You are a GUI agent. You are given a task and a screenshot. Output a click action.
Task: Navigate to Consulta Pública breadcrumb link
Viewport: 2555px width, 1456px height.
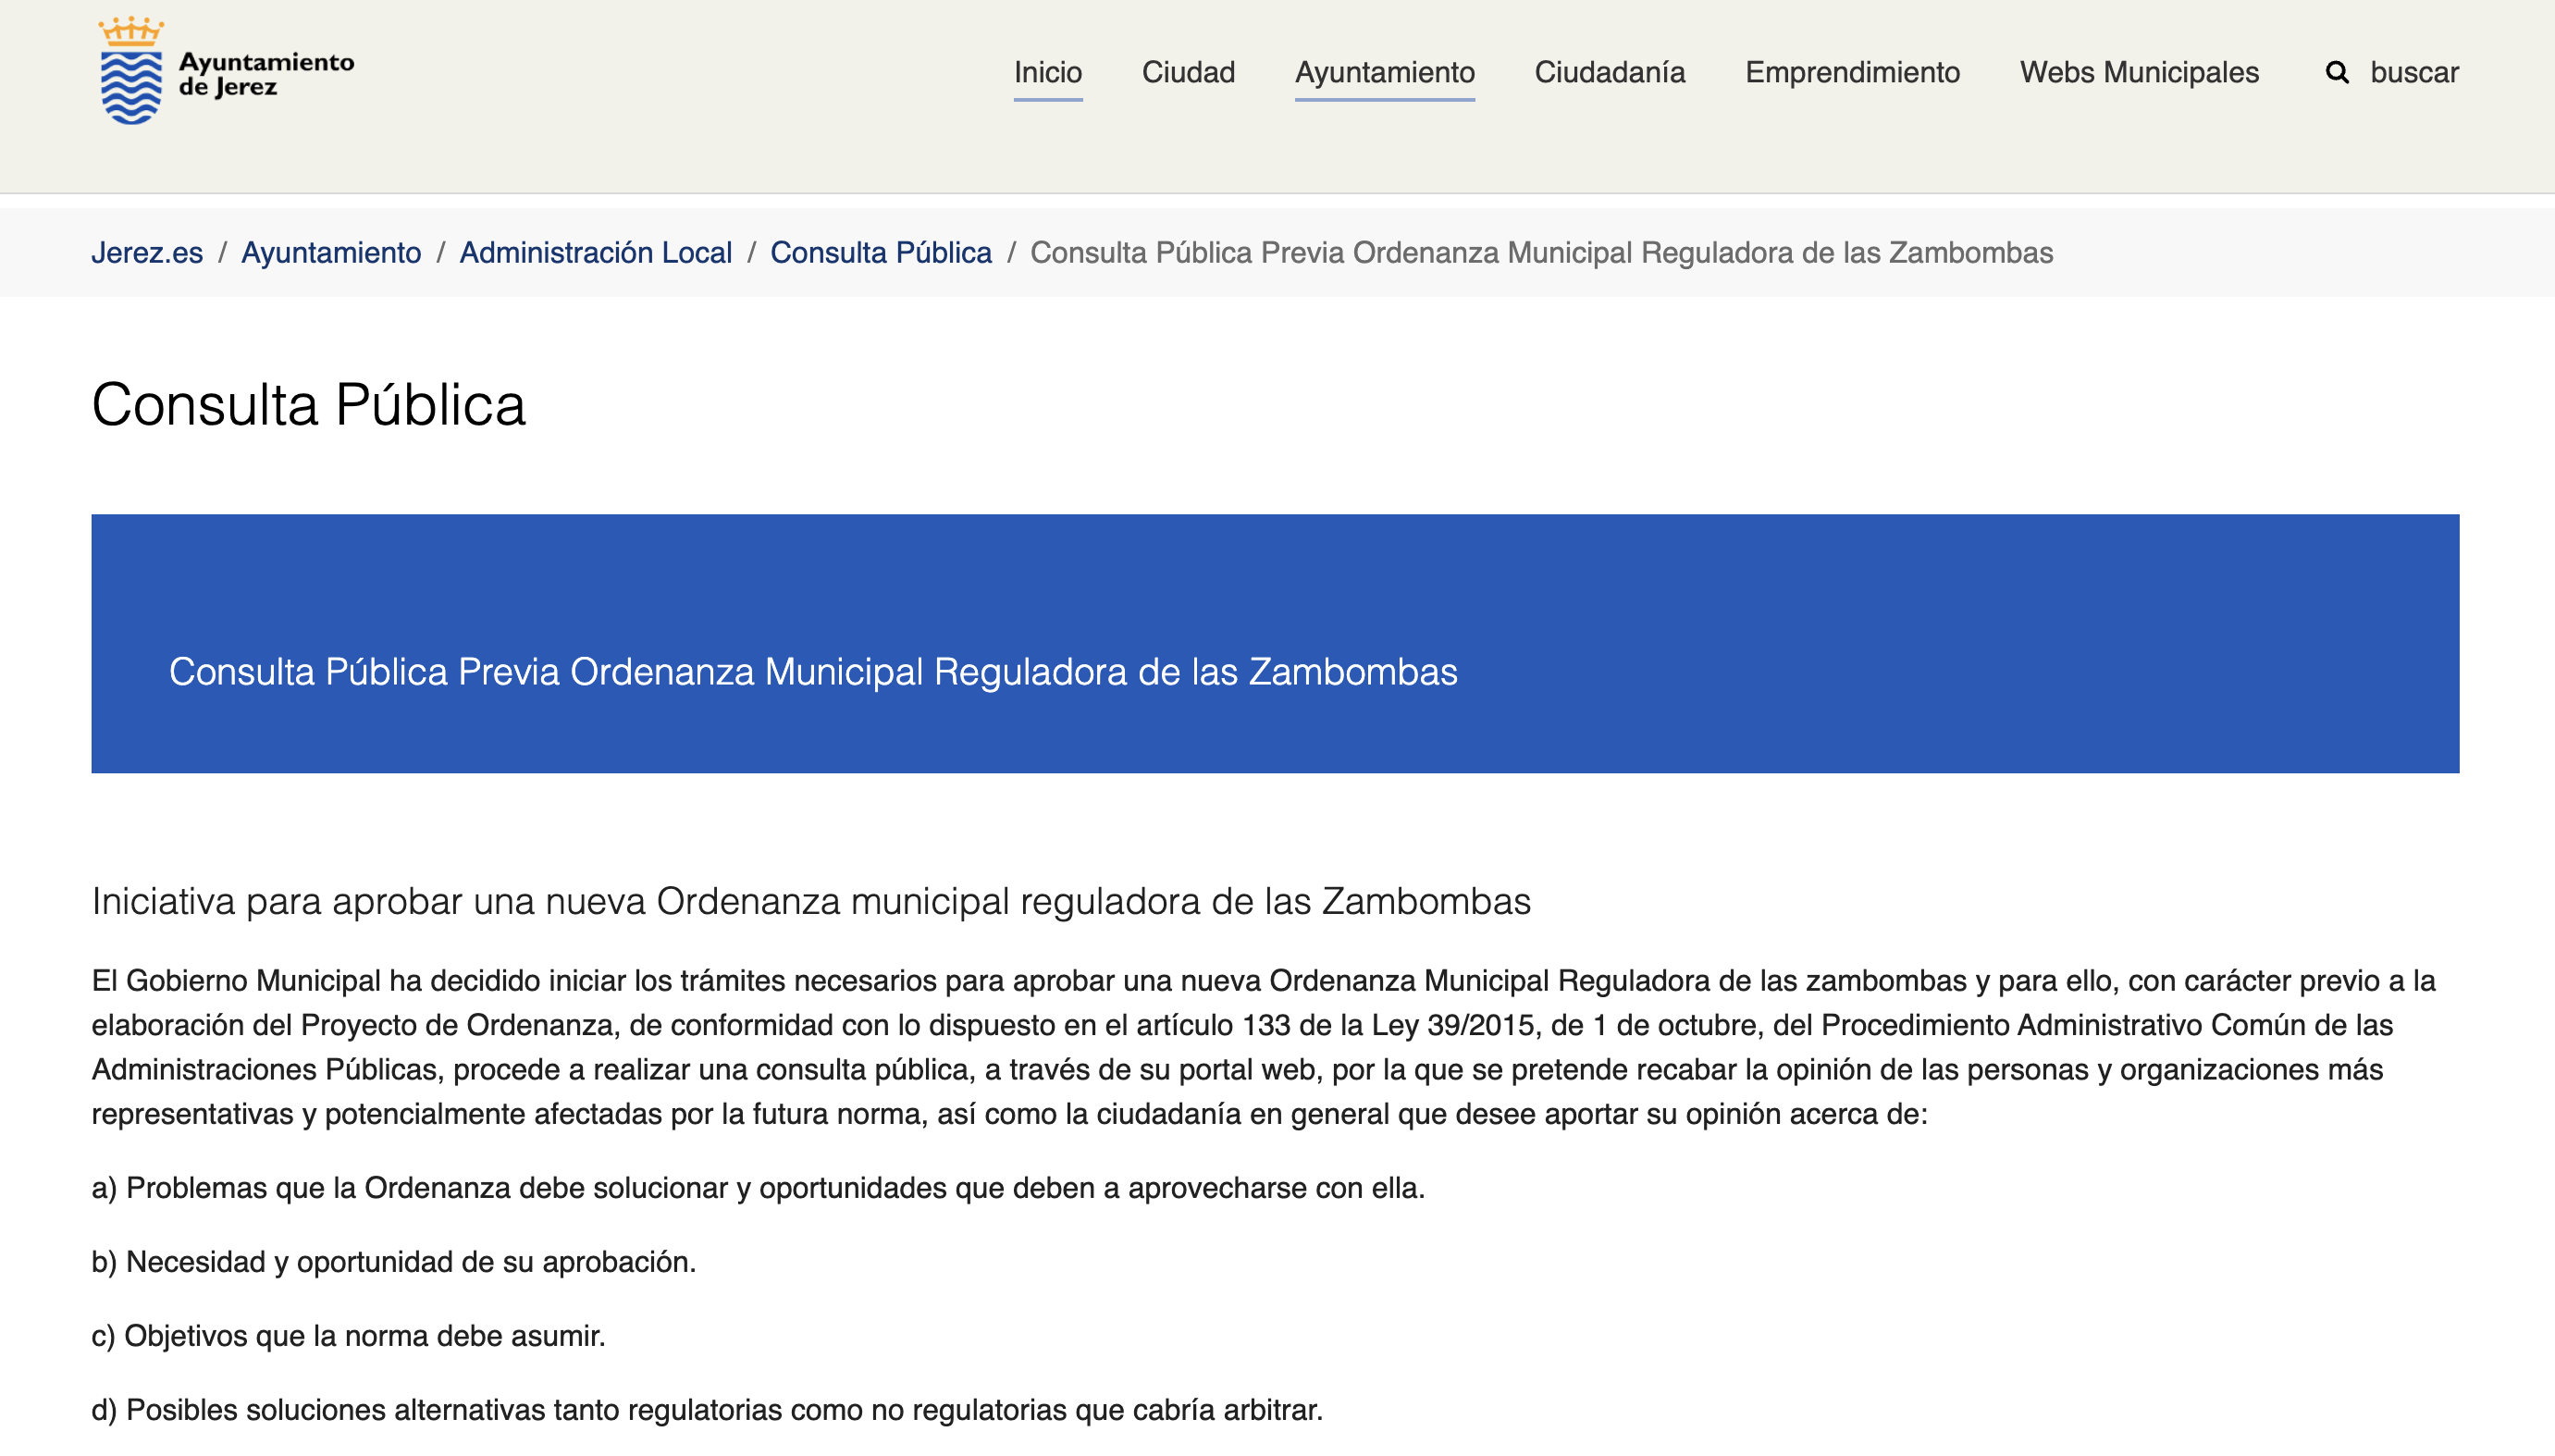click(880, 253)
